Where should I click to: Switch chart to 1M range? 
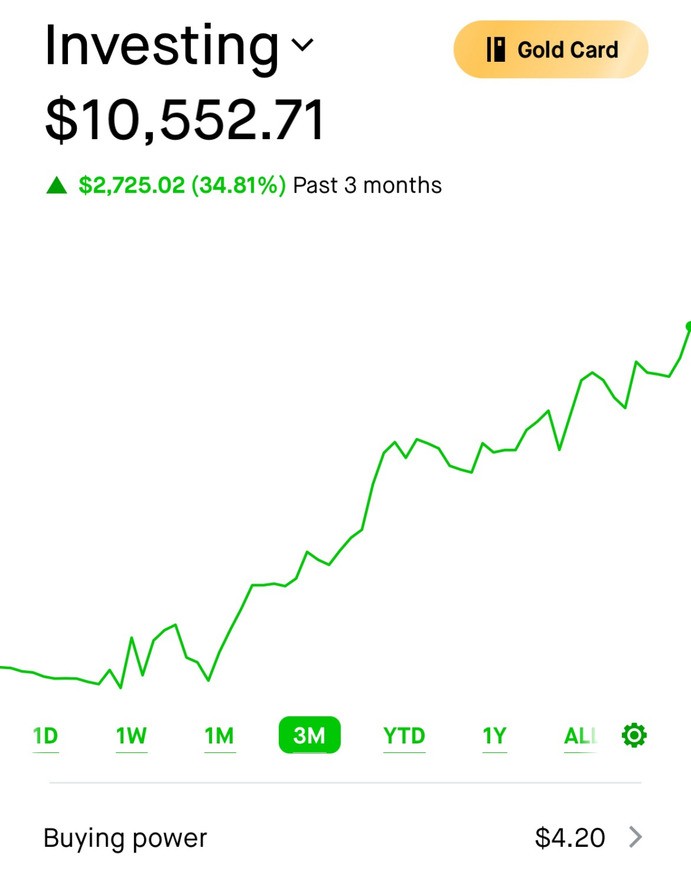click(x=220, y=736)
